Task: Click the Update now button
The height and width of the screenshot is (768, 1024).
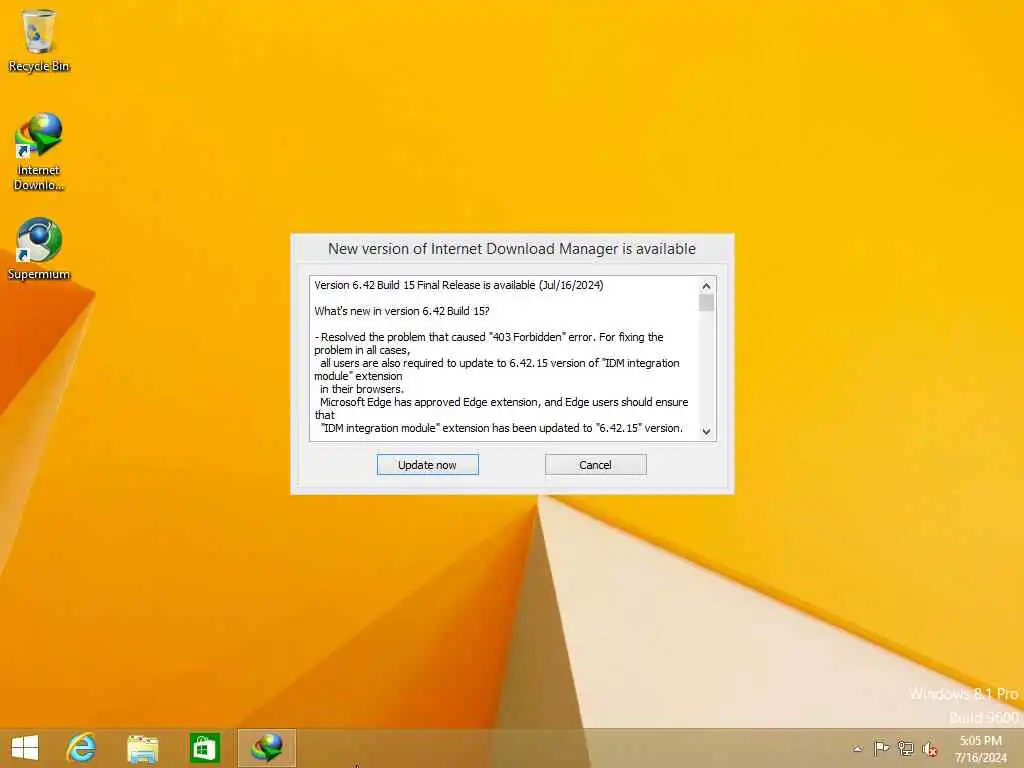Action: (428, 465)
